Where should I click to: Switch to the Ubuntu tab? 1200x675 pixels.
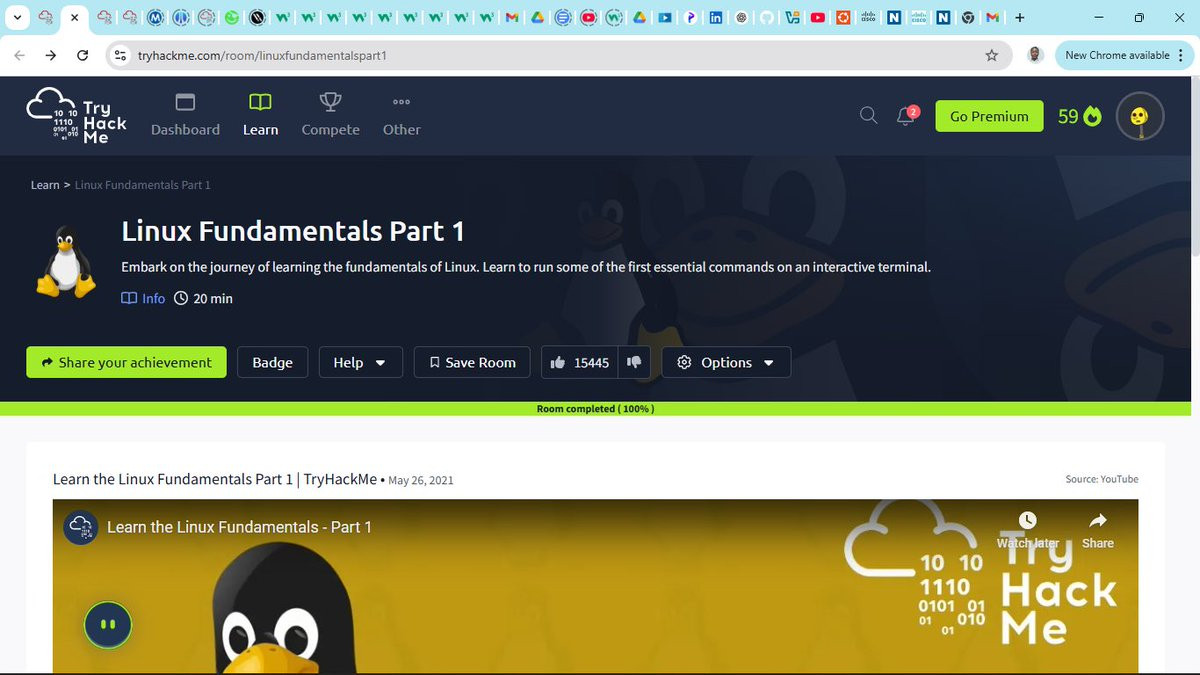coord(843,17)
